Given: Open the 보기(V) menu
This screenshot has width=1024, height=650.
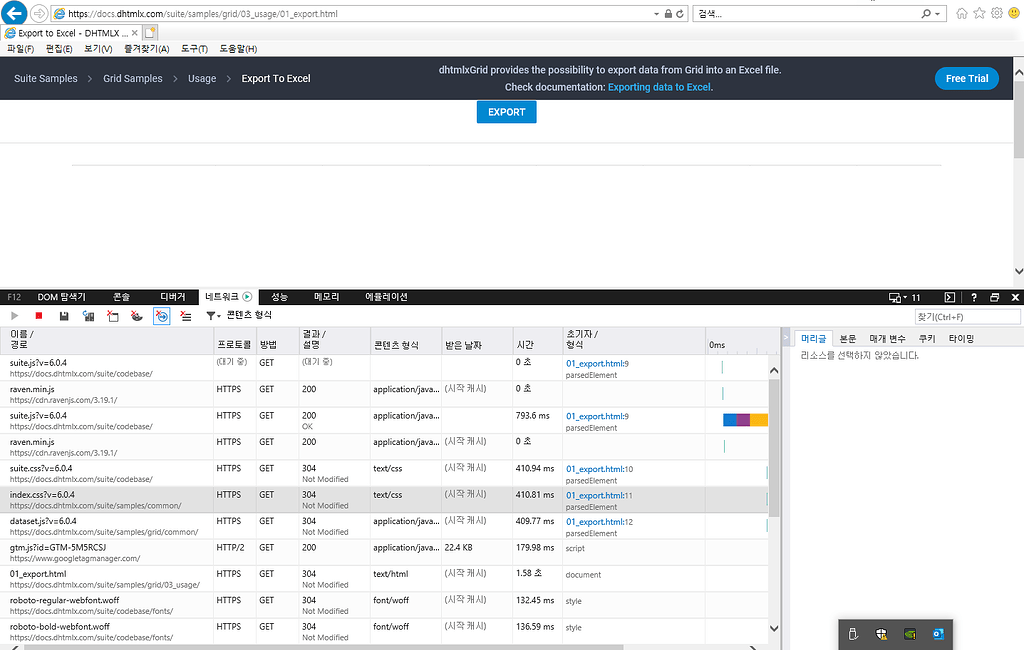Looking at the screenshot, I should tap(98, 49).
